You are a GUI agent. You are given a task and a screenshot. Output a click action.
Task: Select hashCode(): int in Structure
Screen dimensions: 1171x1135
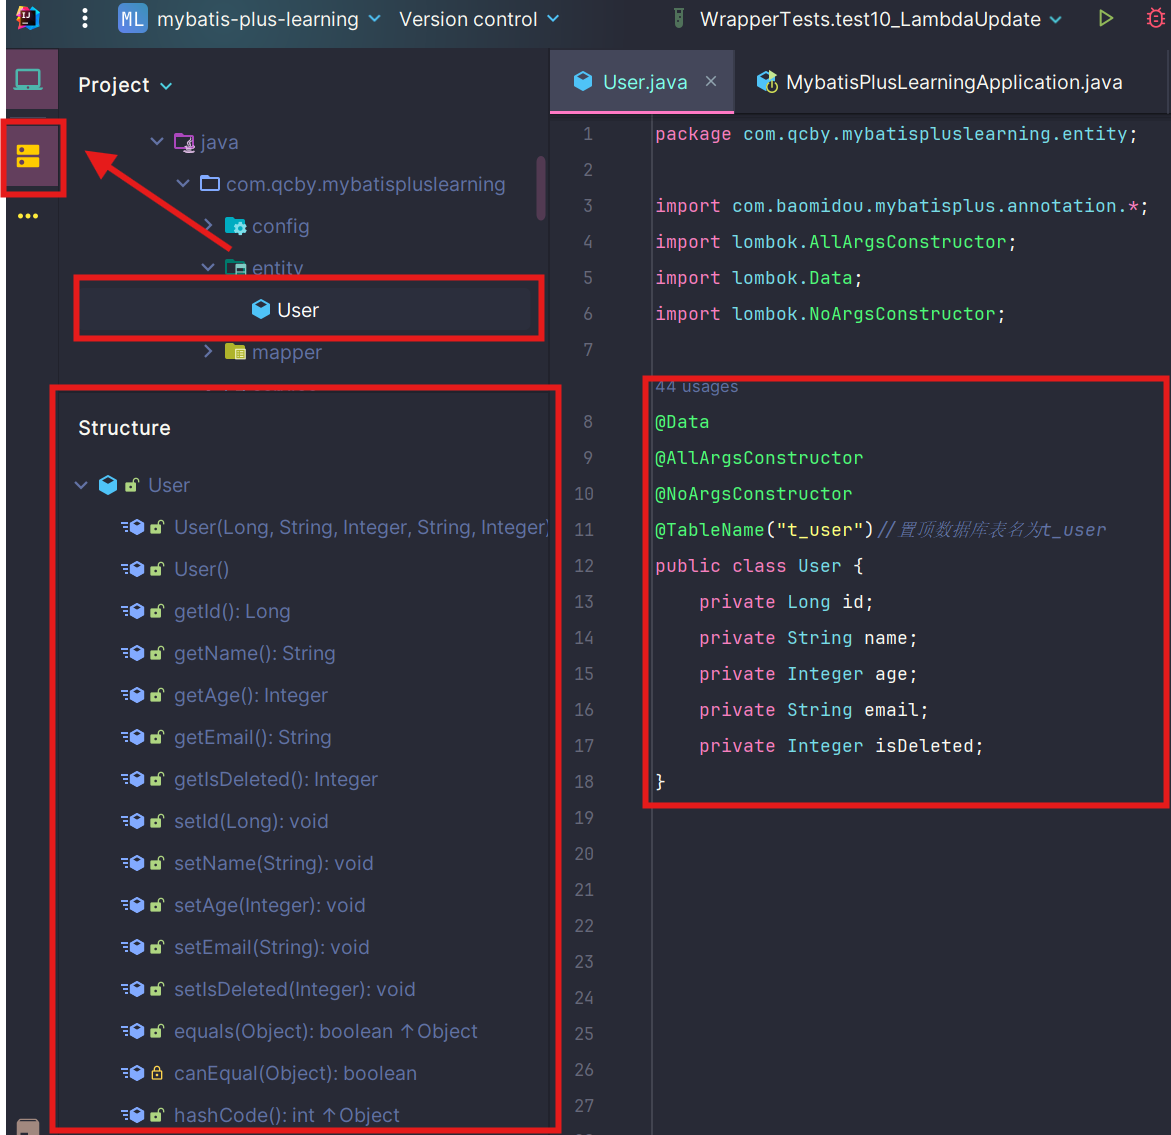[287, 1115]
